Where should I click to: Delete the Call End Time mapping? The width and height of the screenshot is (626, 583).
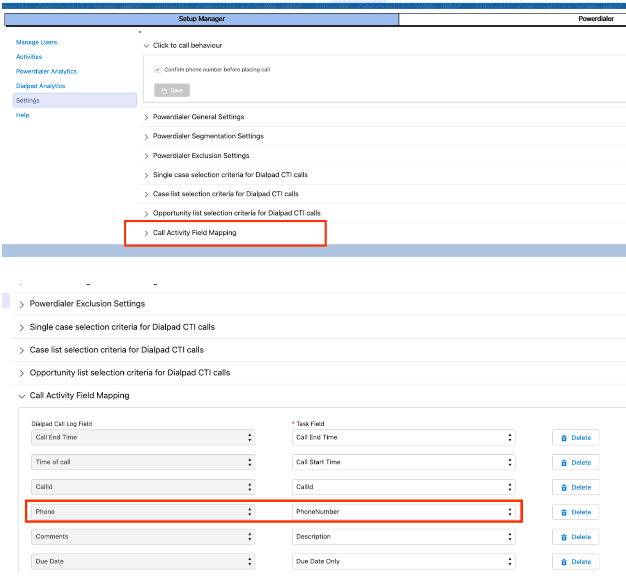tap(576, 438)
